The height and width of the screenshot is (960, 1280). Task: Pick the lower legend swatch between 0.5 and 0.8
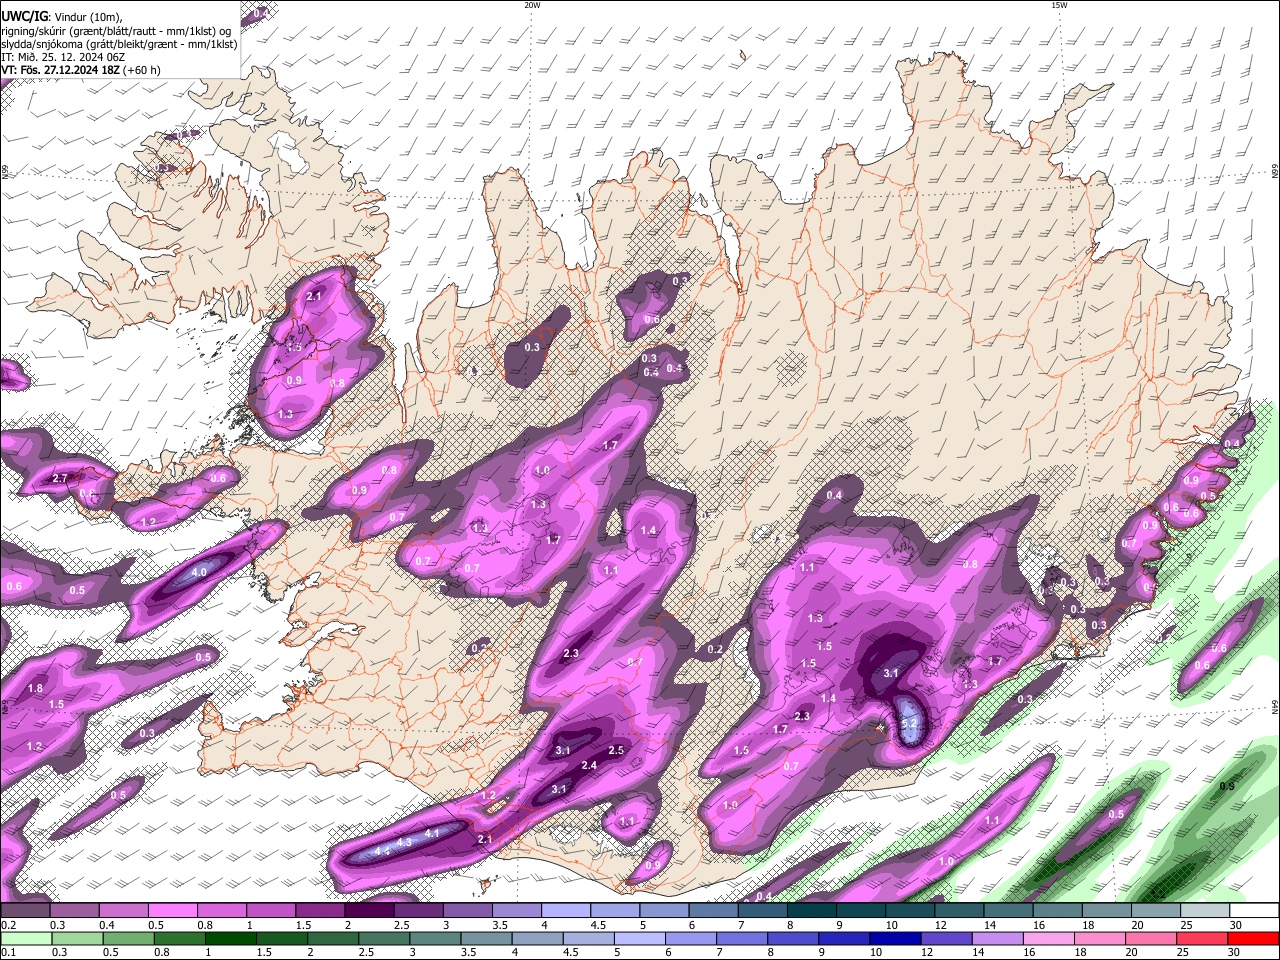point(128,938)
